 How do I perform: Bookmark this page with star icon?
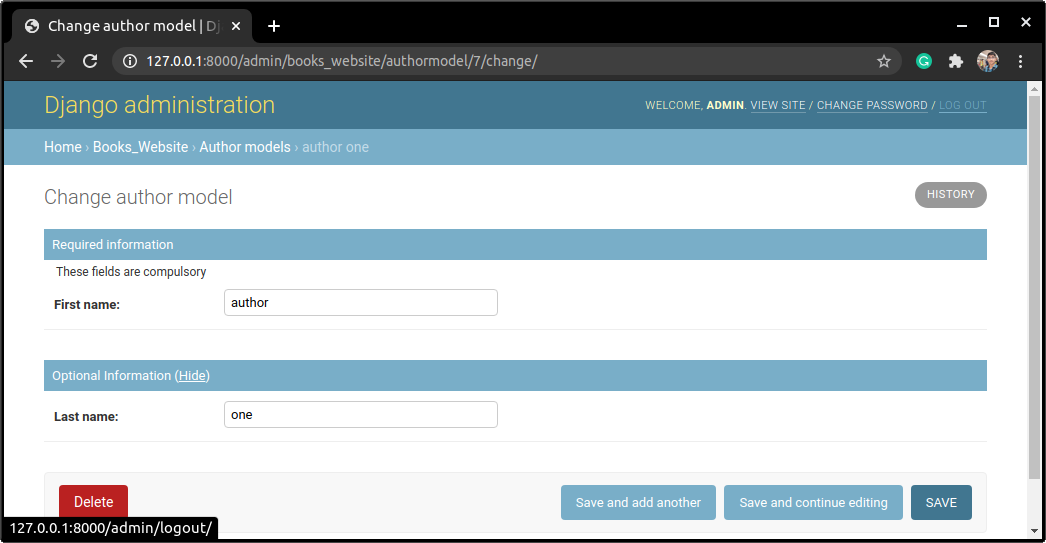884,61
